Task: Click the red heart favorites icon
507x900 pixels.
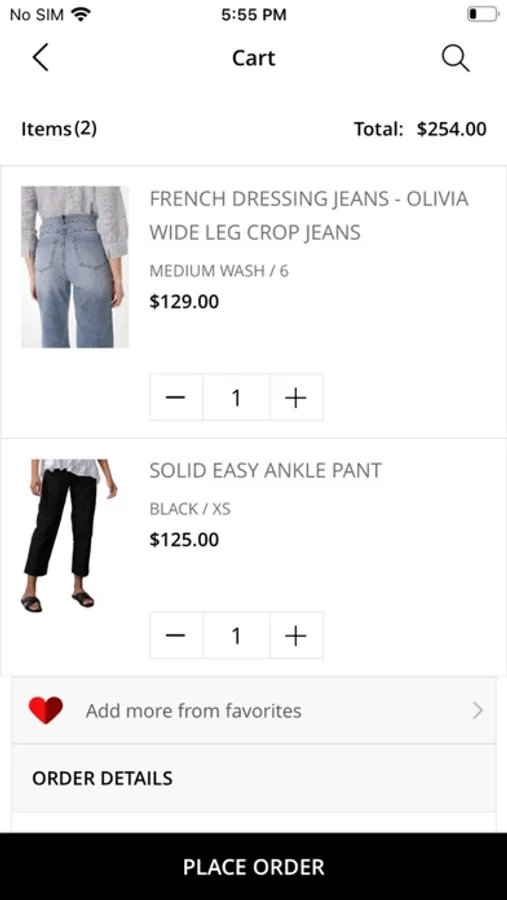Action: pos(46,711)
